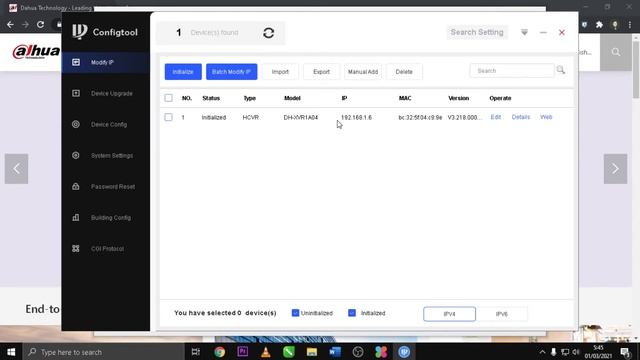
Task: Open the notification center icon
Action: tap(625, 352)
